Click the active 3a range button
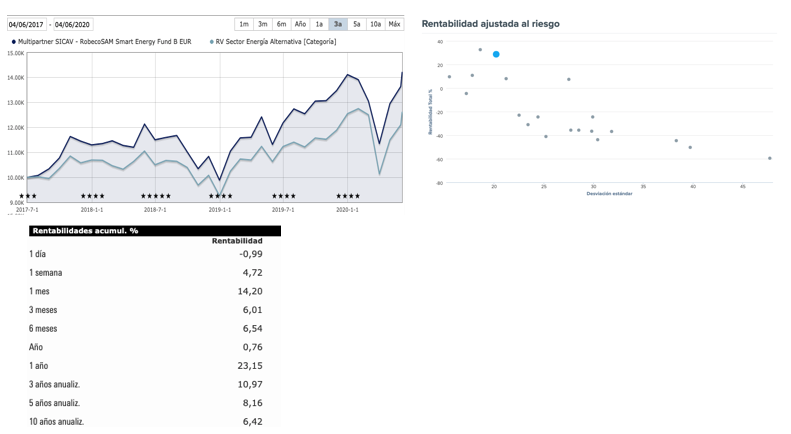 pos(338,24)
